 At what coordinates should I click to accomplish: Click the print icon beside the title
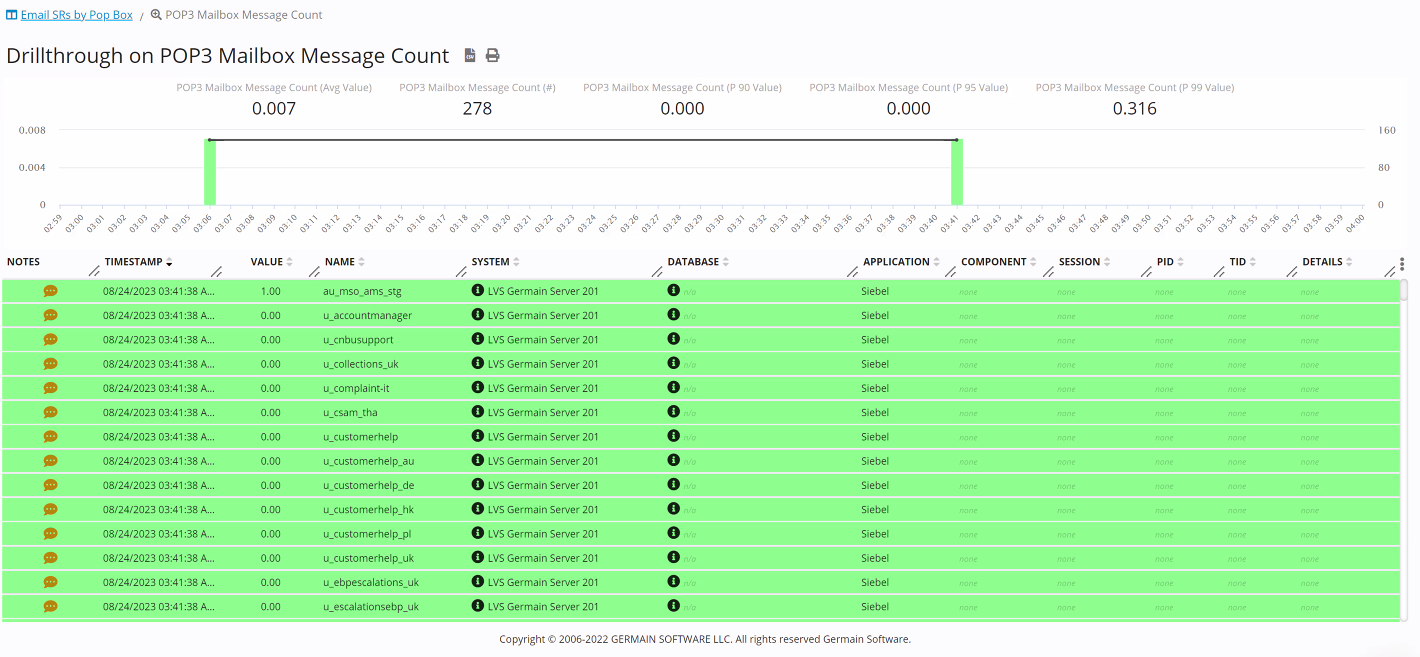click(x=493, y=56)
